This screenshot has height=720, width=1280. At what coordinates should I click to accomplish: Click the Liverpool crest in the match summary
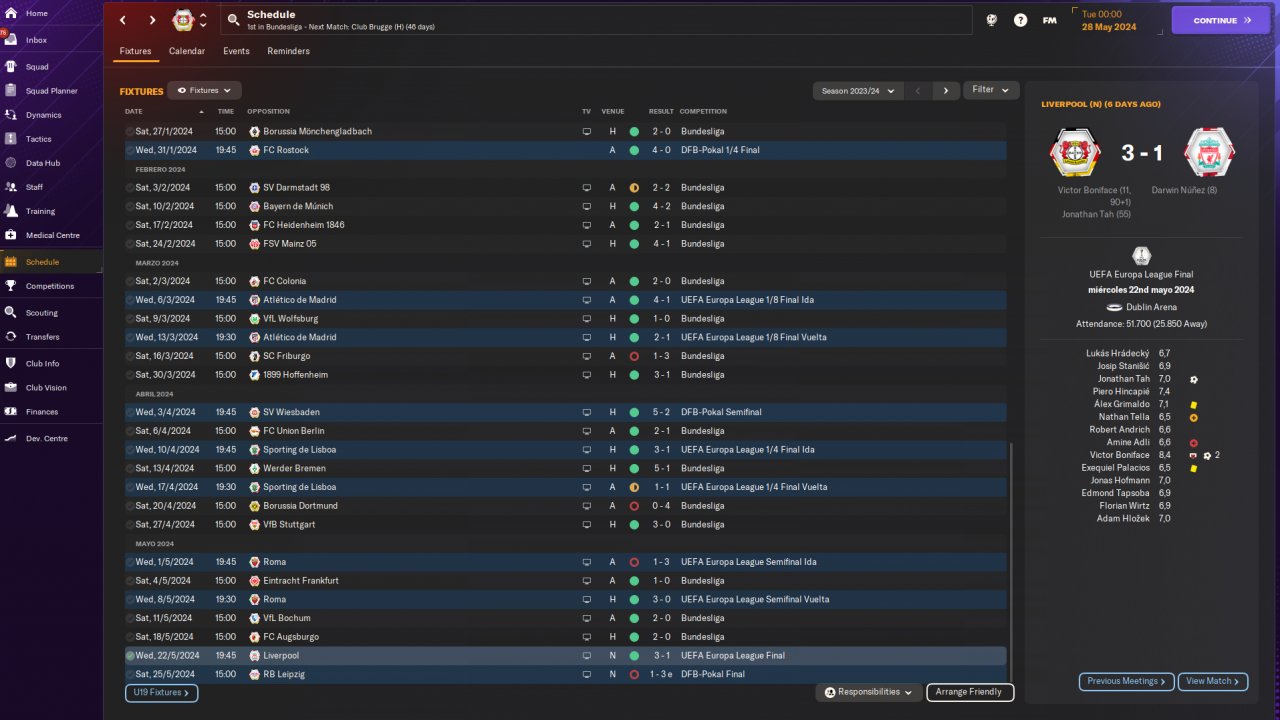1209,153
